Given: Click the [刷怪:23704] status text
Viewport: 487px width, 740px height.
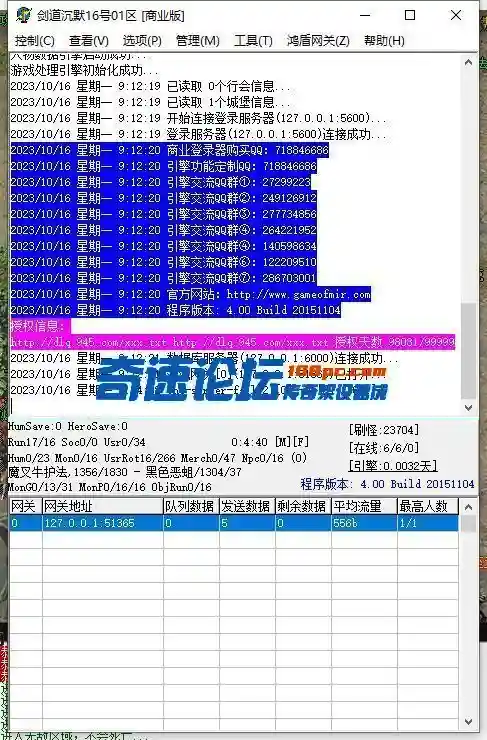Looking at the screenshot, I should (384, 430).
